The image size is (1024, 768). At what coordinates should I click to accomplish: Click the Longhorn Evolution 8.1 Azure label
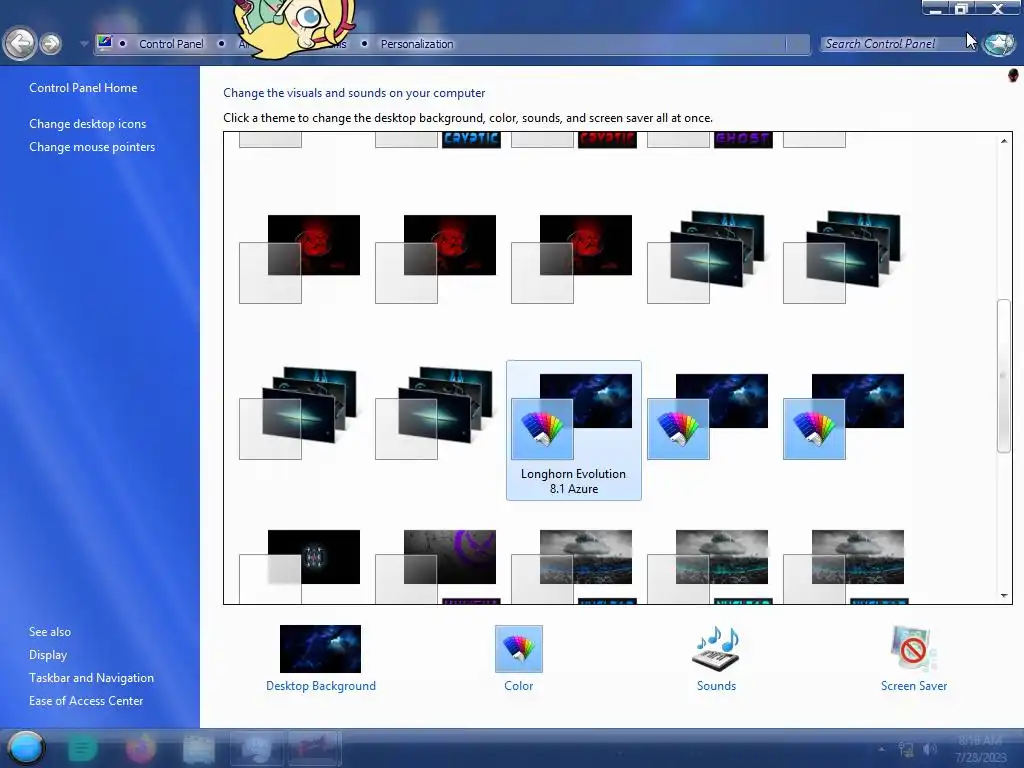[x=573, y=481]
